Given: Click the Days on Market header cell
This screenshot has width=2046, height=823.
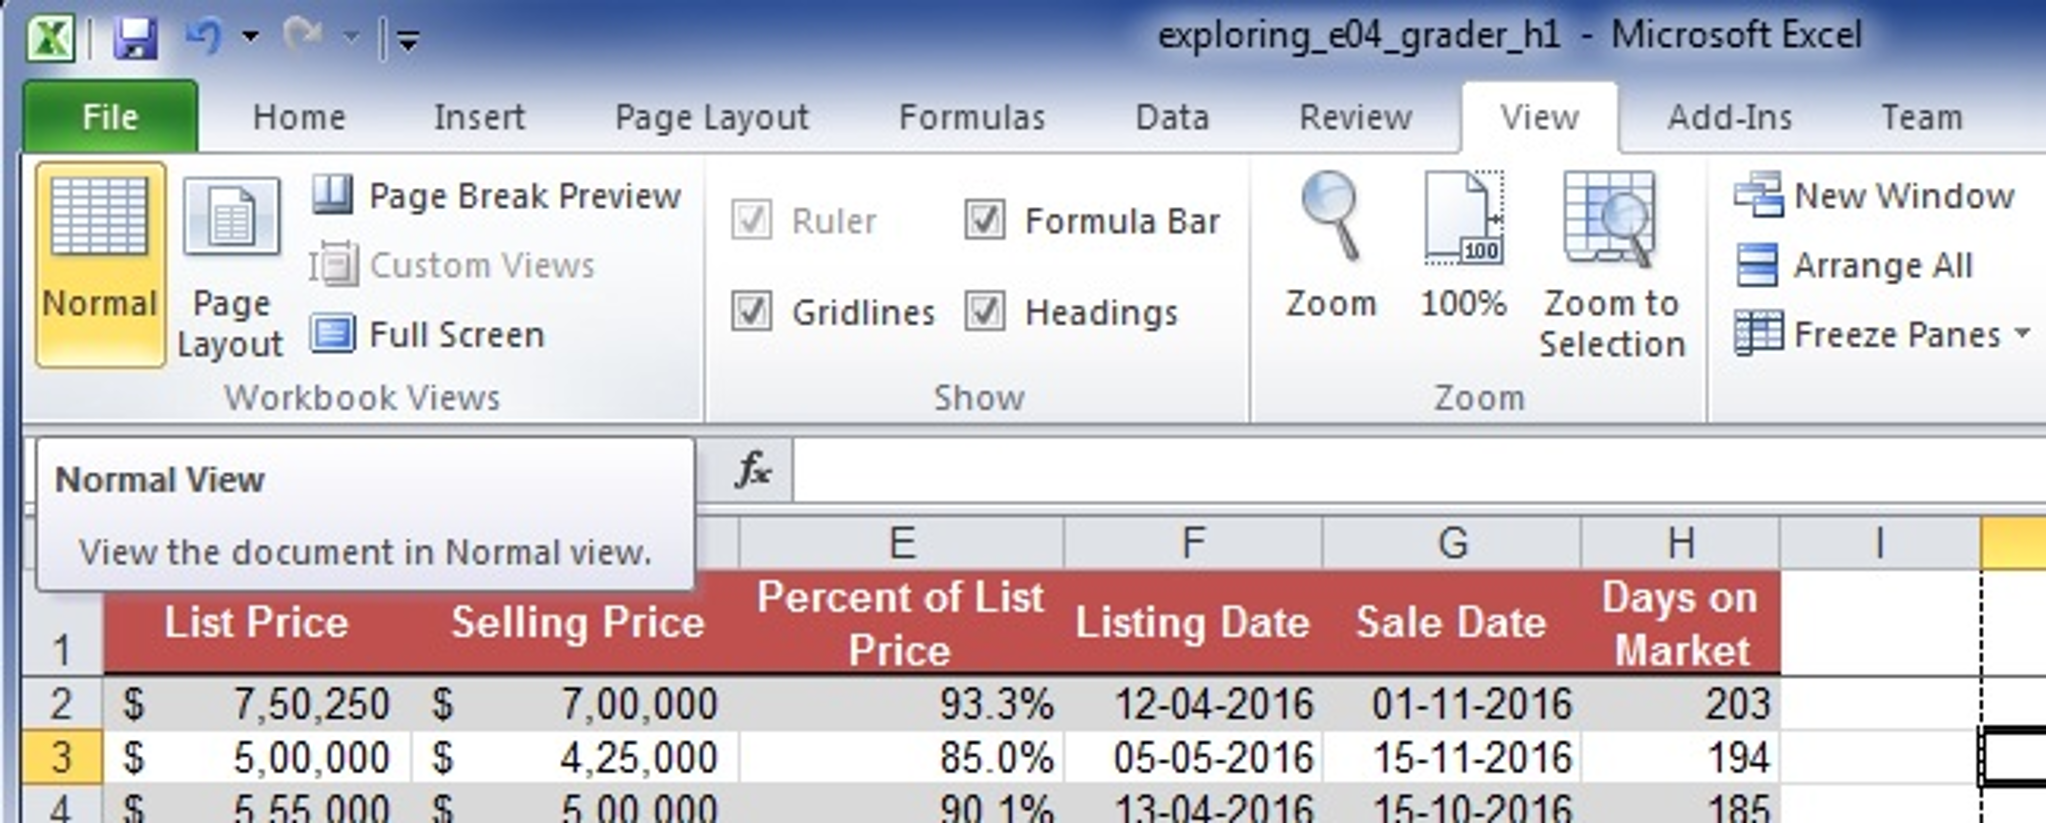Looking at the screenshot, I should pyautogui.click(x=1680, y=622).
